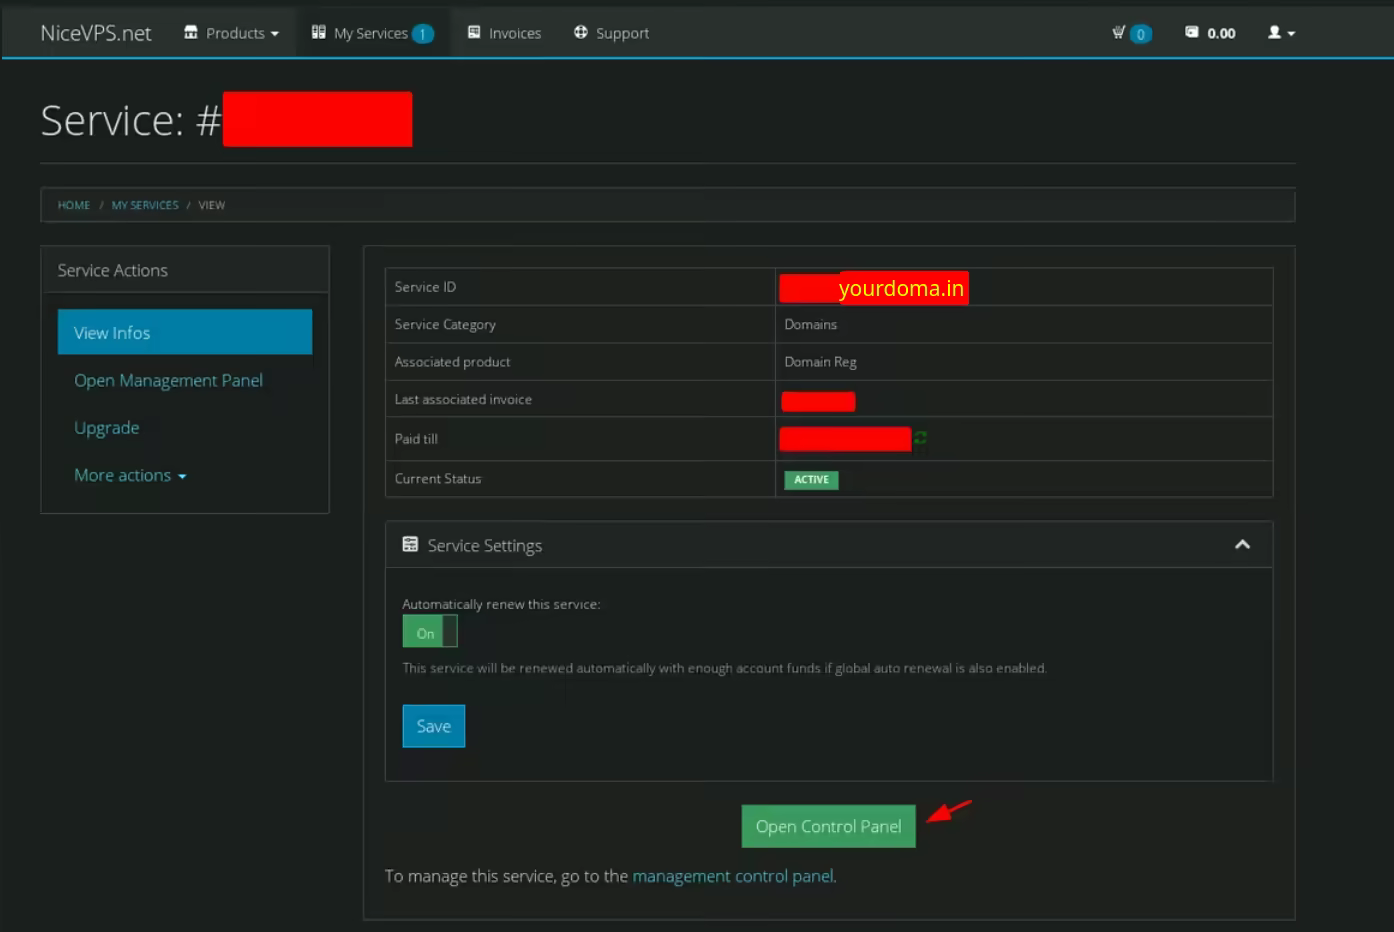
Task: Click the Support globe icon
Action: coord(581,32)
